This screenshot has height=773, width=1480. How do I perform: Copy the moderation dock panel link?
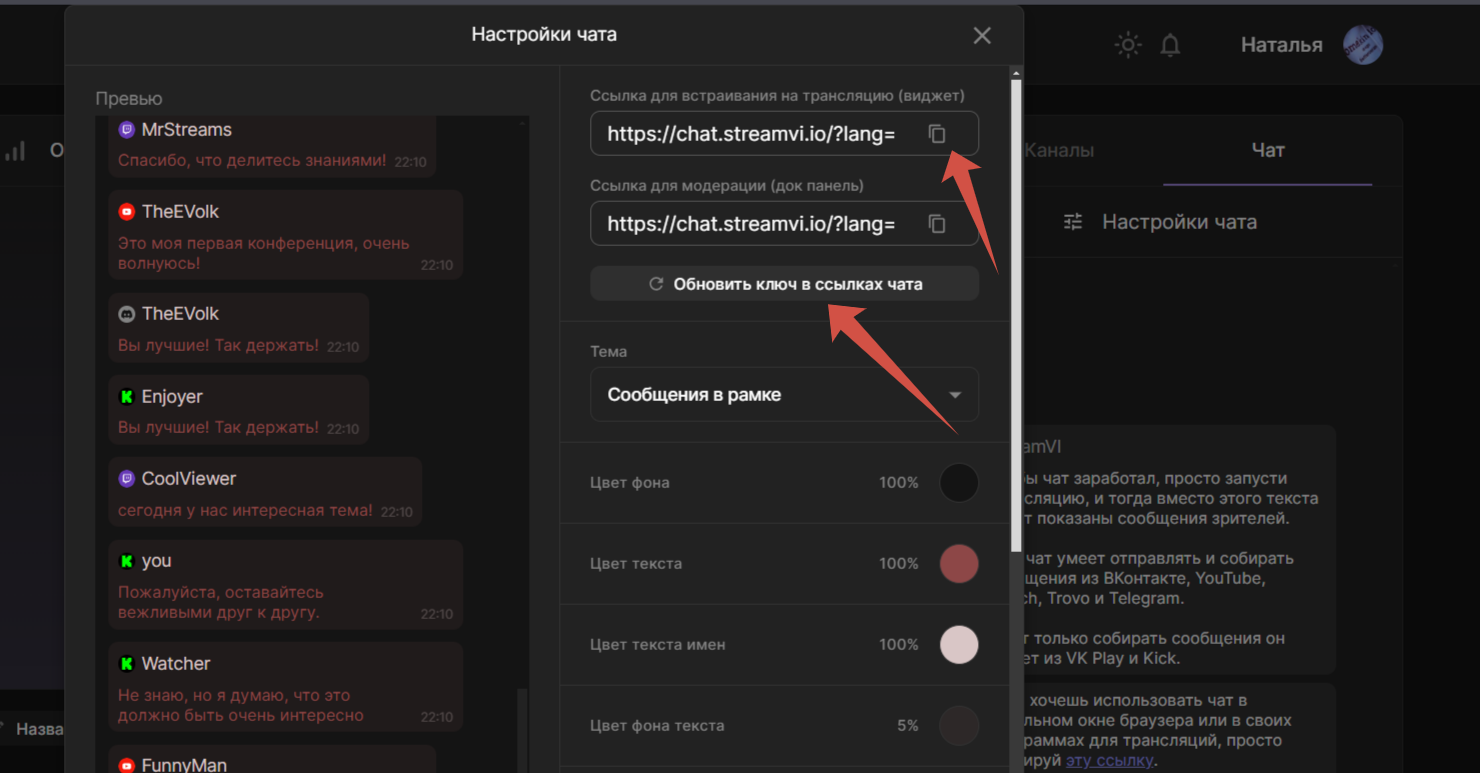[x=937, y=224]
